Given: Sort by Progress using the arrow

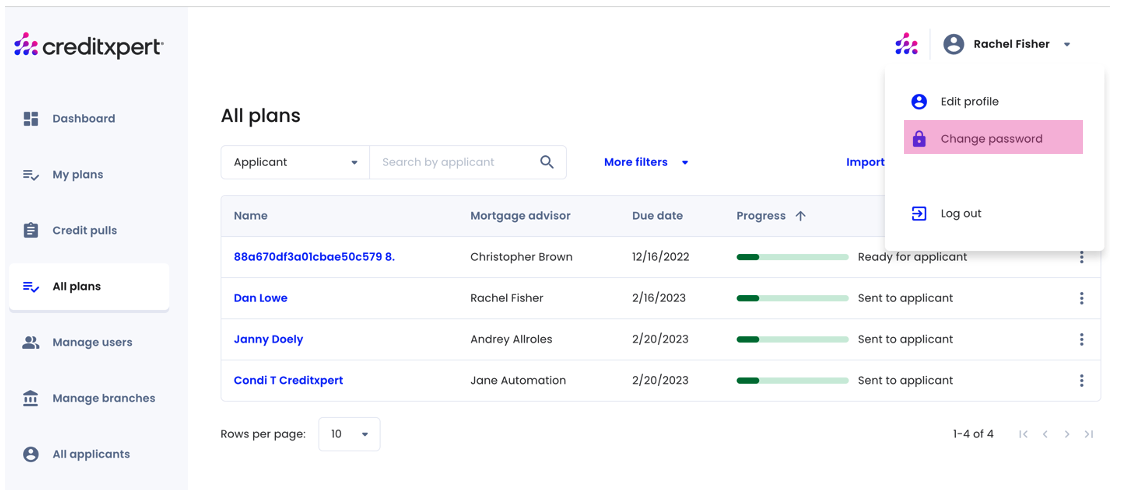Looking at the screenshot, I should tap(801, 216).
